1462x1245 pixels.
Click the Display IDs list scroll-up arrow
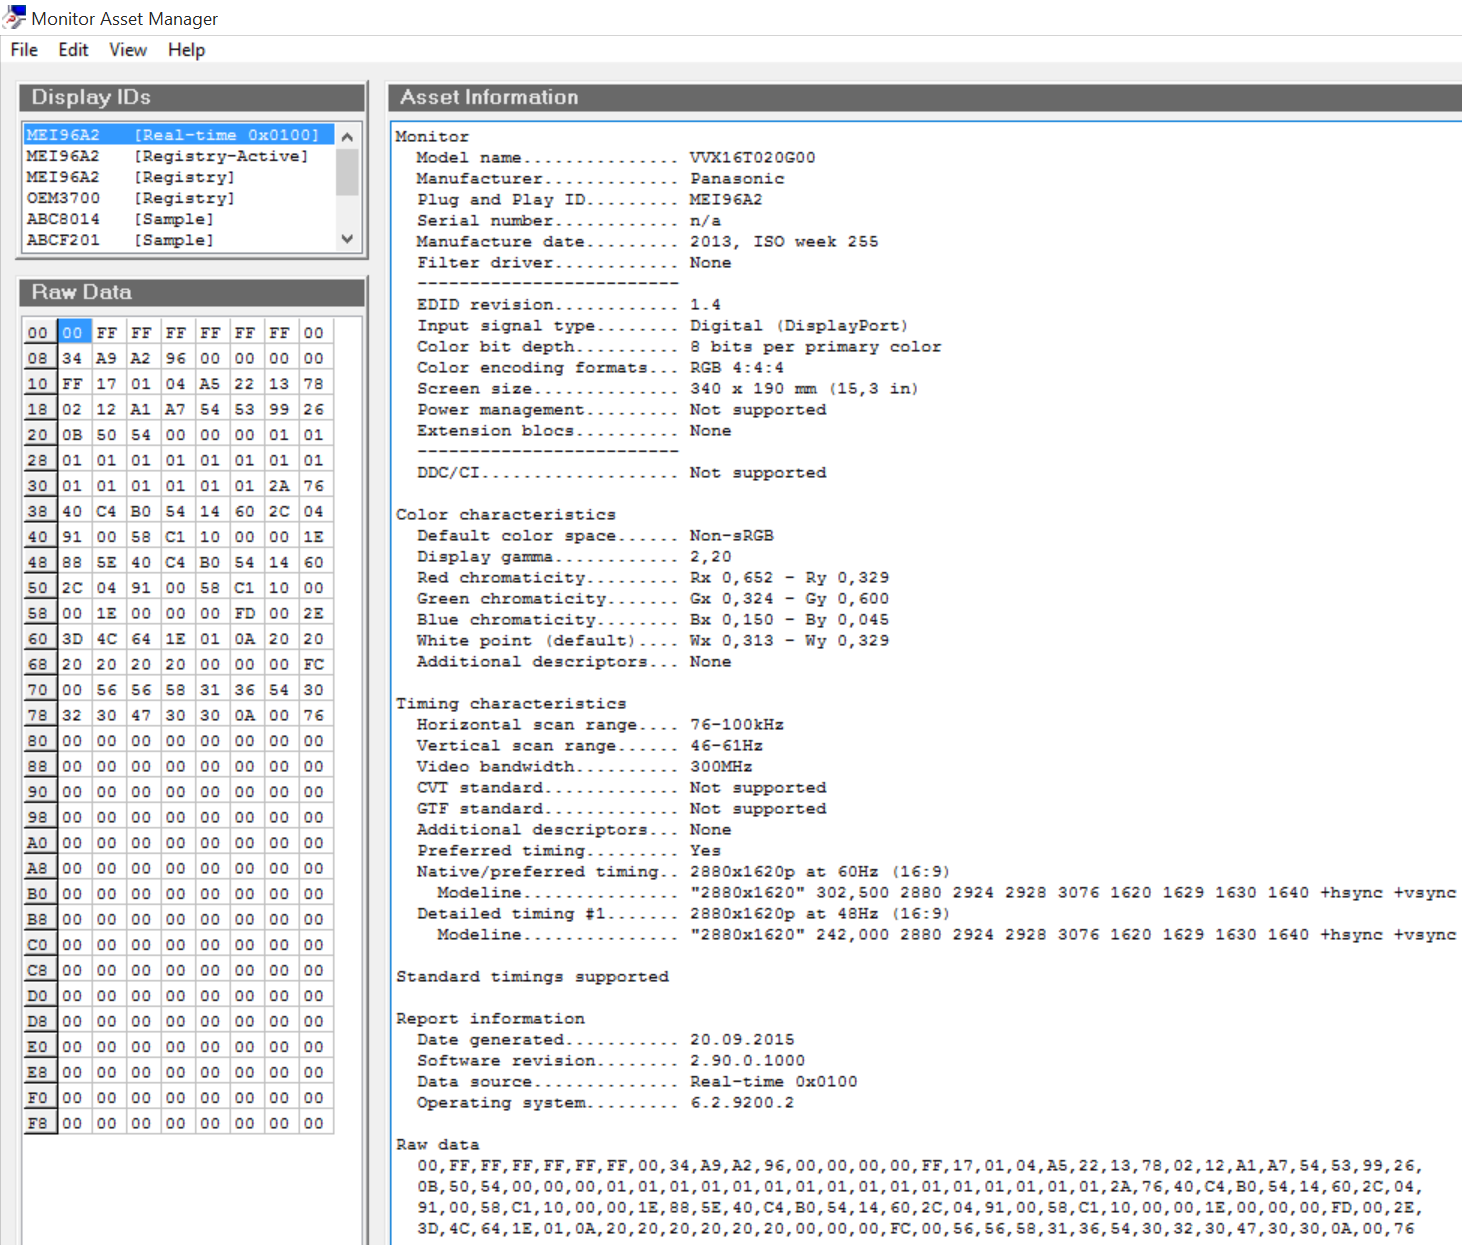point(347,136)
